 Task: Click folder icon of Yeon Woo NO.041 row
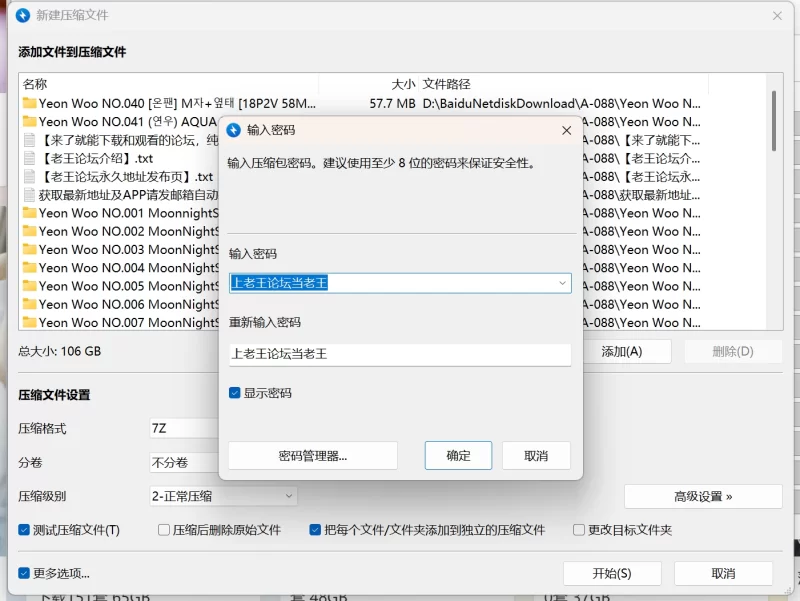point(29,121)
